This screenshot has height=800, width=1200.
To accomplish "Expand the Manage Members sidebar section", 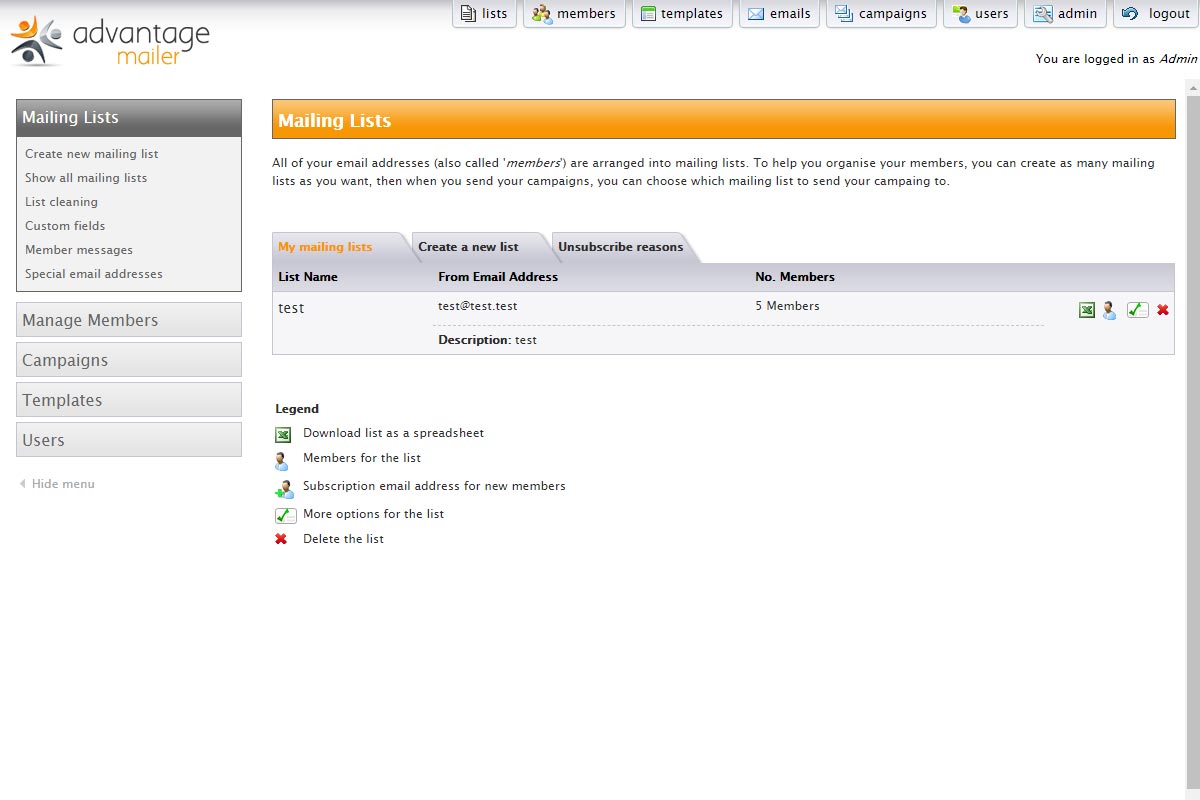I will tap(129, 320).
